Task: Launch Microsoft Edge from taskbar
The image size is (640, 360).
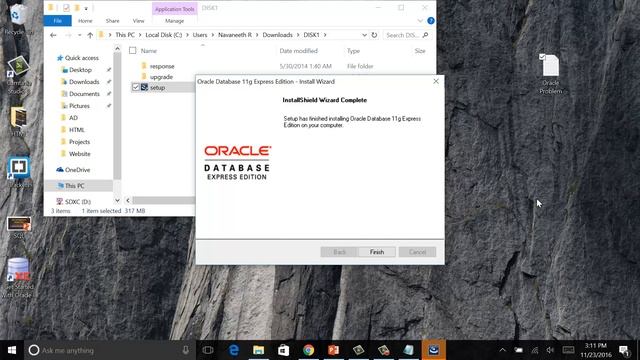Action: point(233,350)
